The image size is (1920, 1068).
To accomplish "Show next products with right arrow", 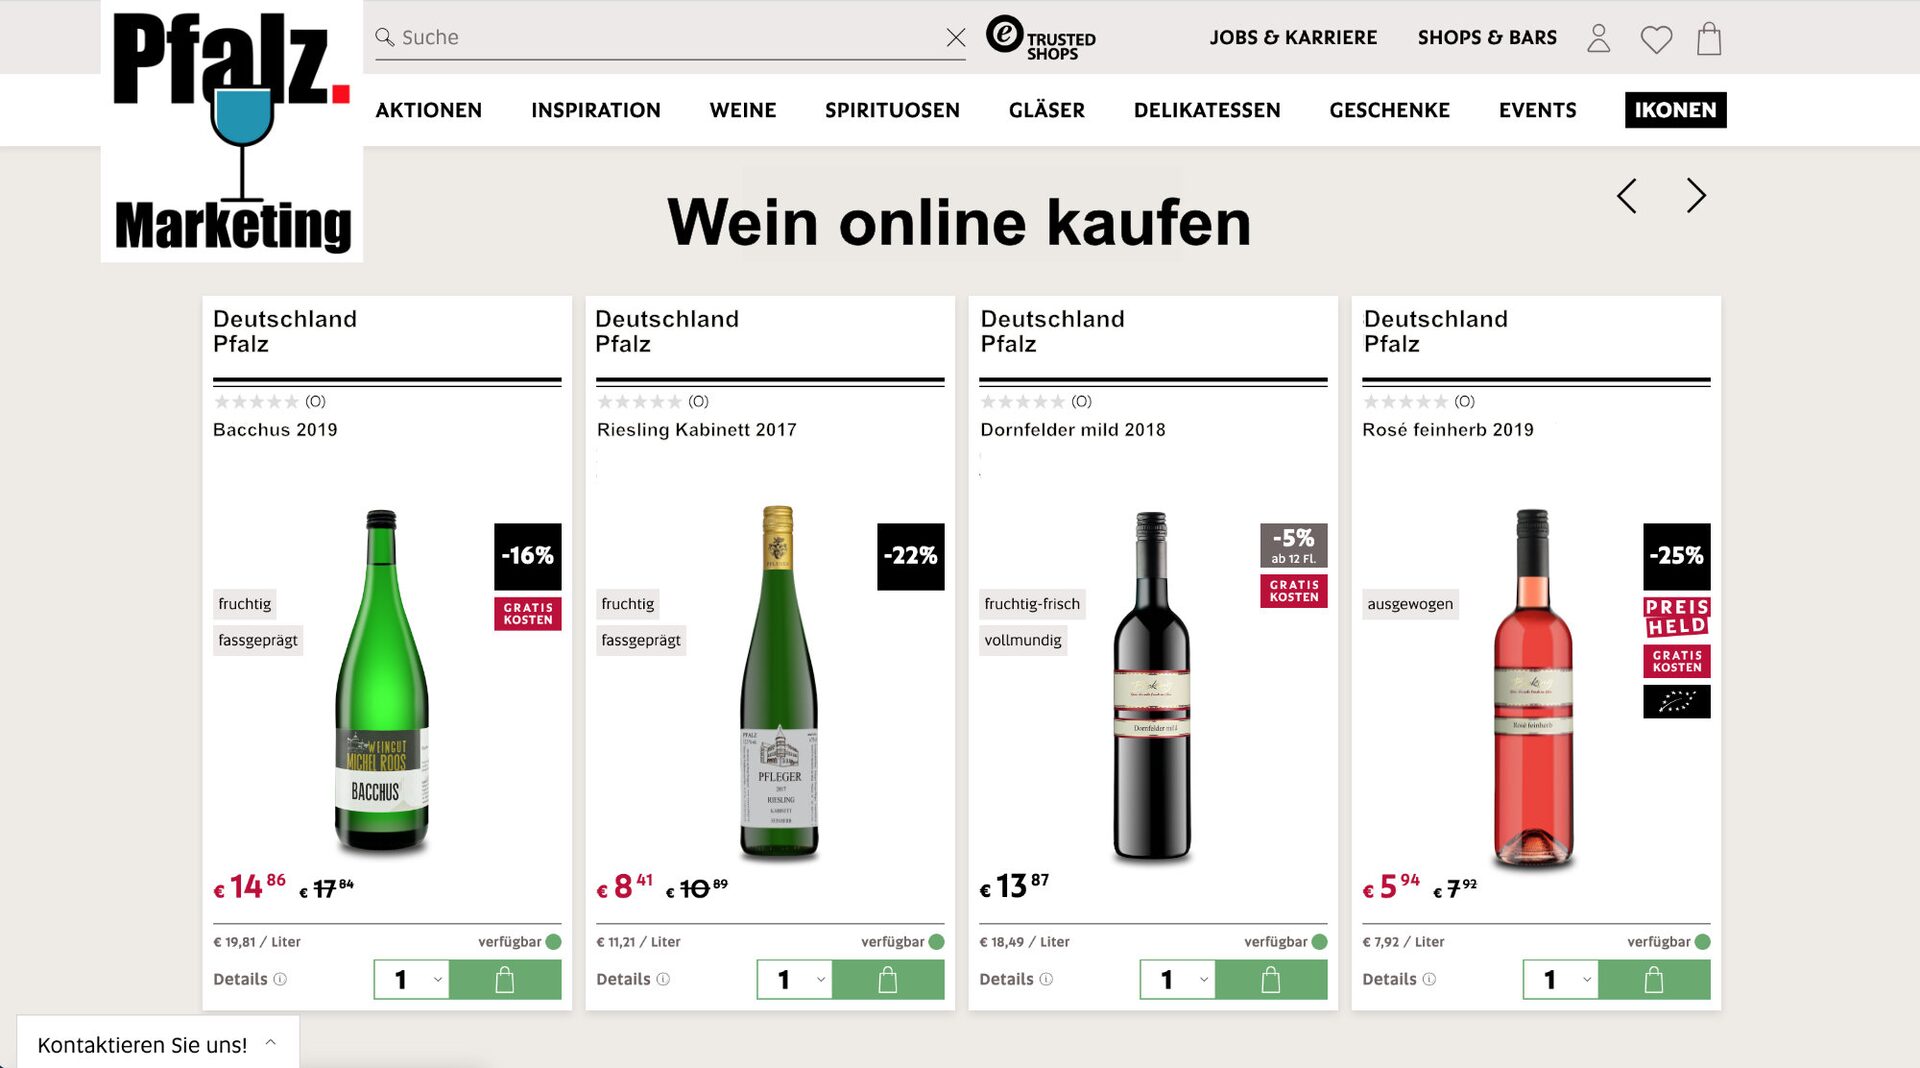I will tap(1696, 196).
